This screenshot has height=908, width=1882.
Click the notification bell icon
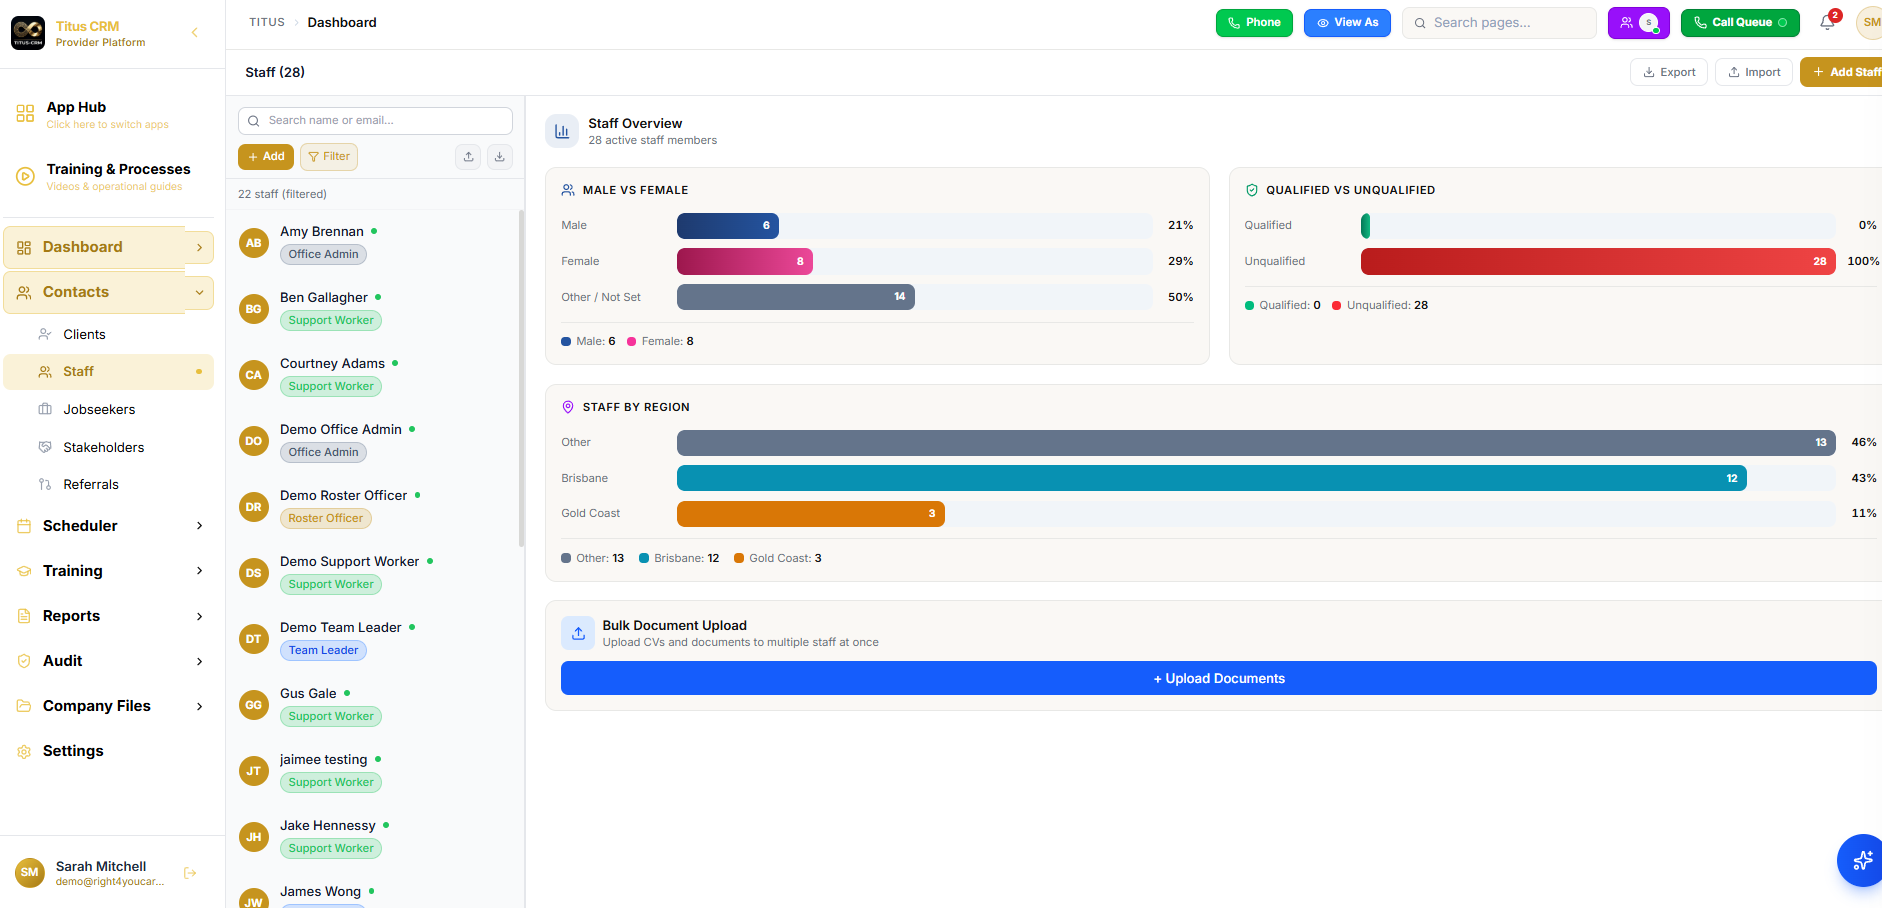(1827, 23)
